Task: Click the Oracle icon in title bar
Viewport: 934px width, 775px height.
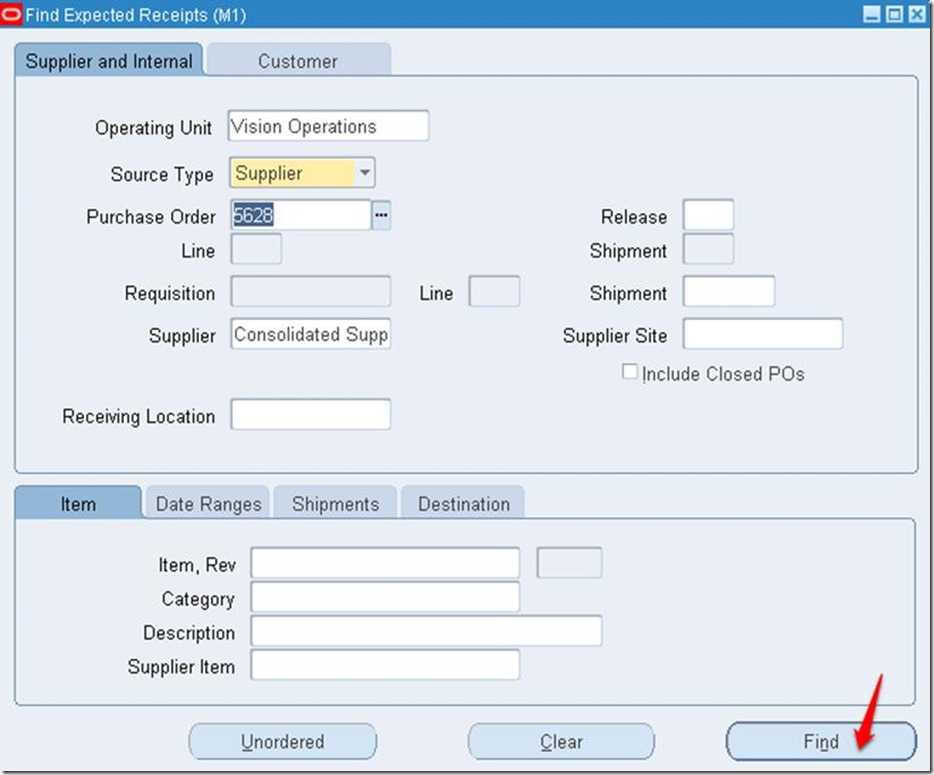Action: click(11, 14)
